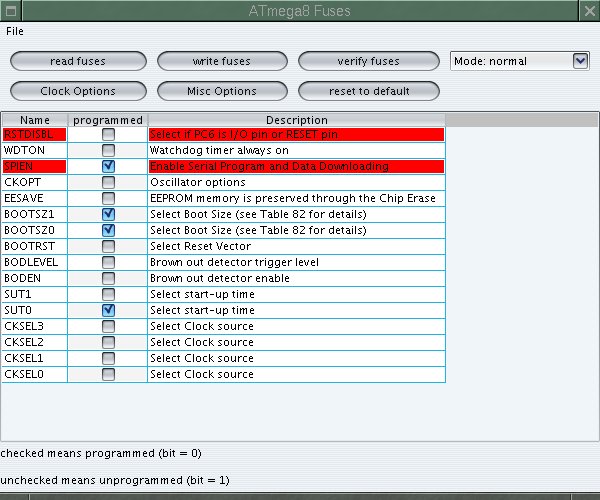Toggle the RSTDISBL programmed checkbox
Screen dimensions: 600x500
click(108, 134)
